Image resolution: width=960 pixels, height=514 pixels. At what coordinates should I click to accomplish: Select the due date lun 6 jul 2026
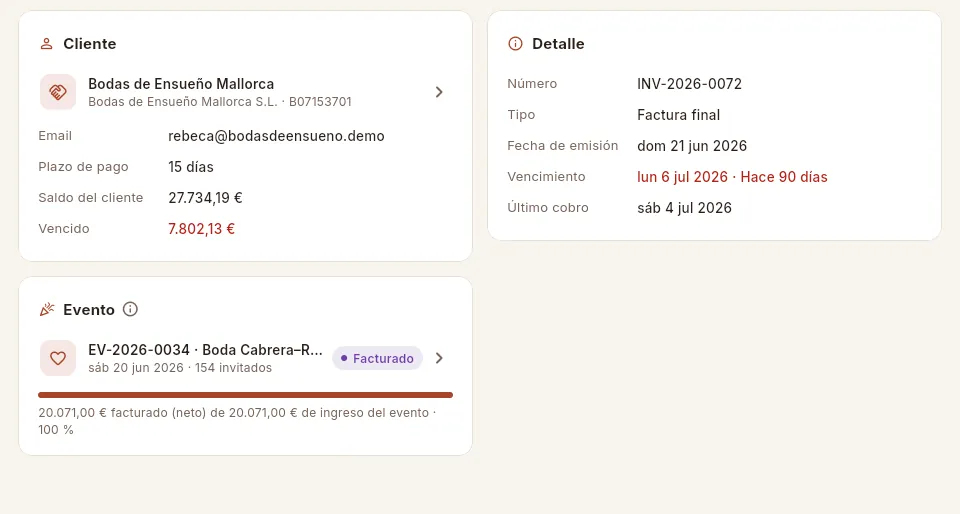click(682, 177)
